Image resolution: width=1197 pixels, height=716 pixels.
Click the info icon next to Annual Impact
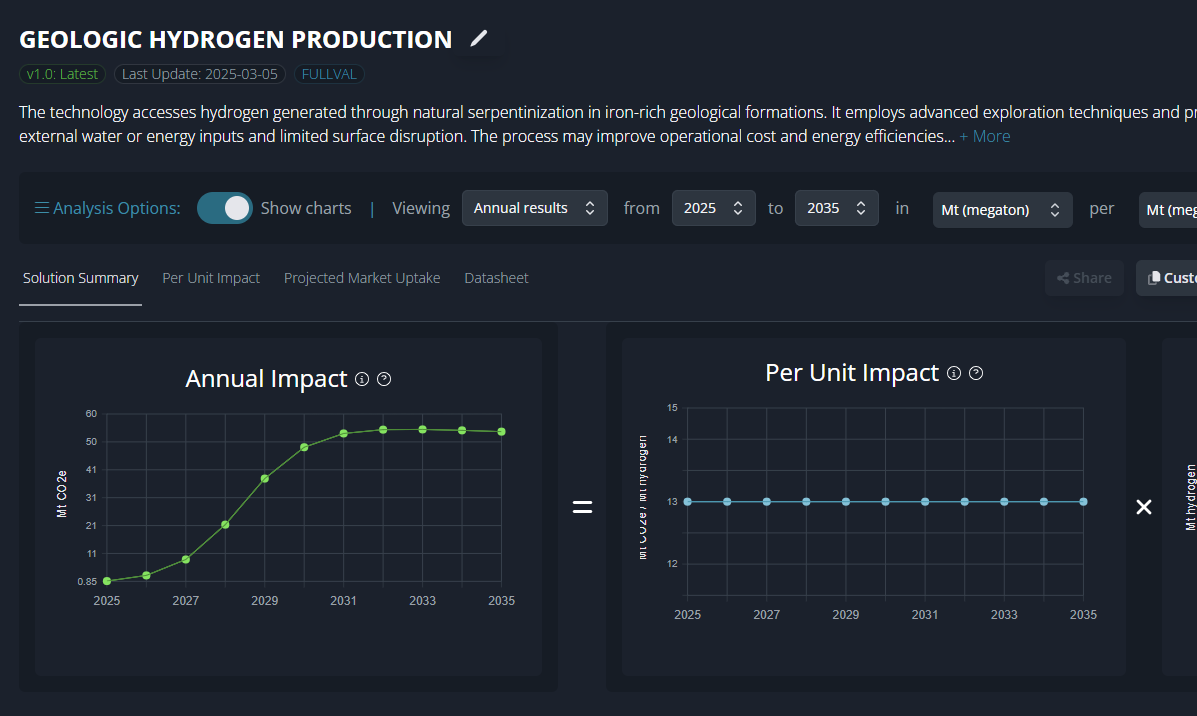[362, 379]
